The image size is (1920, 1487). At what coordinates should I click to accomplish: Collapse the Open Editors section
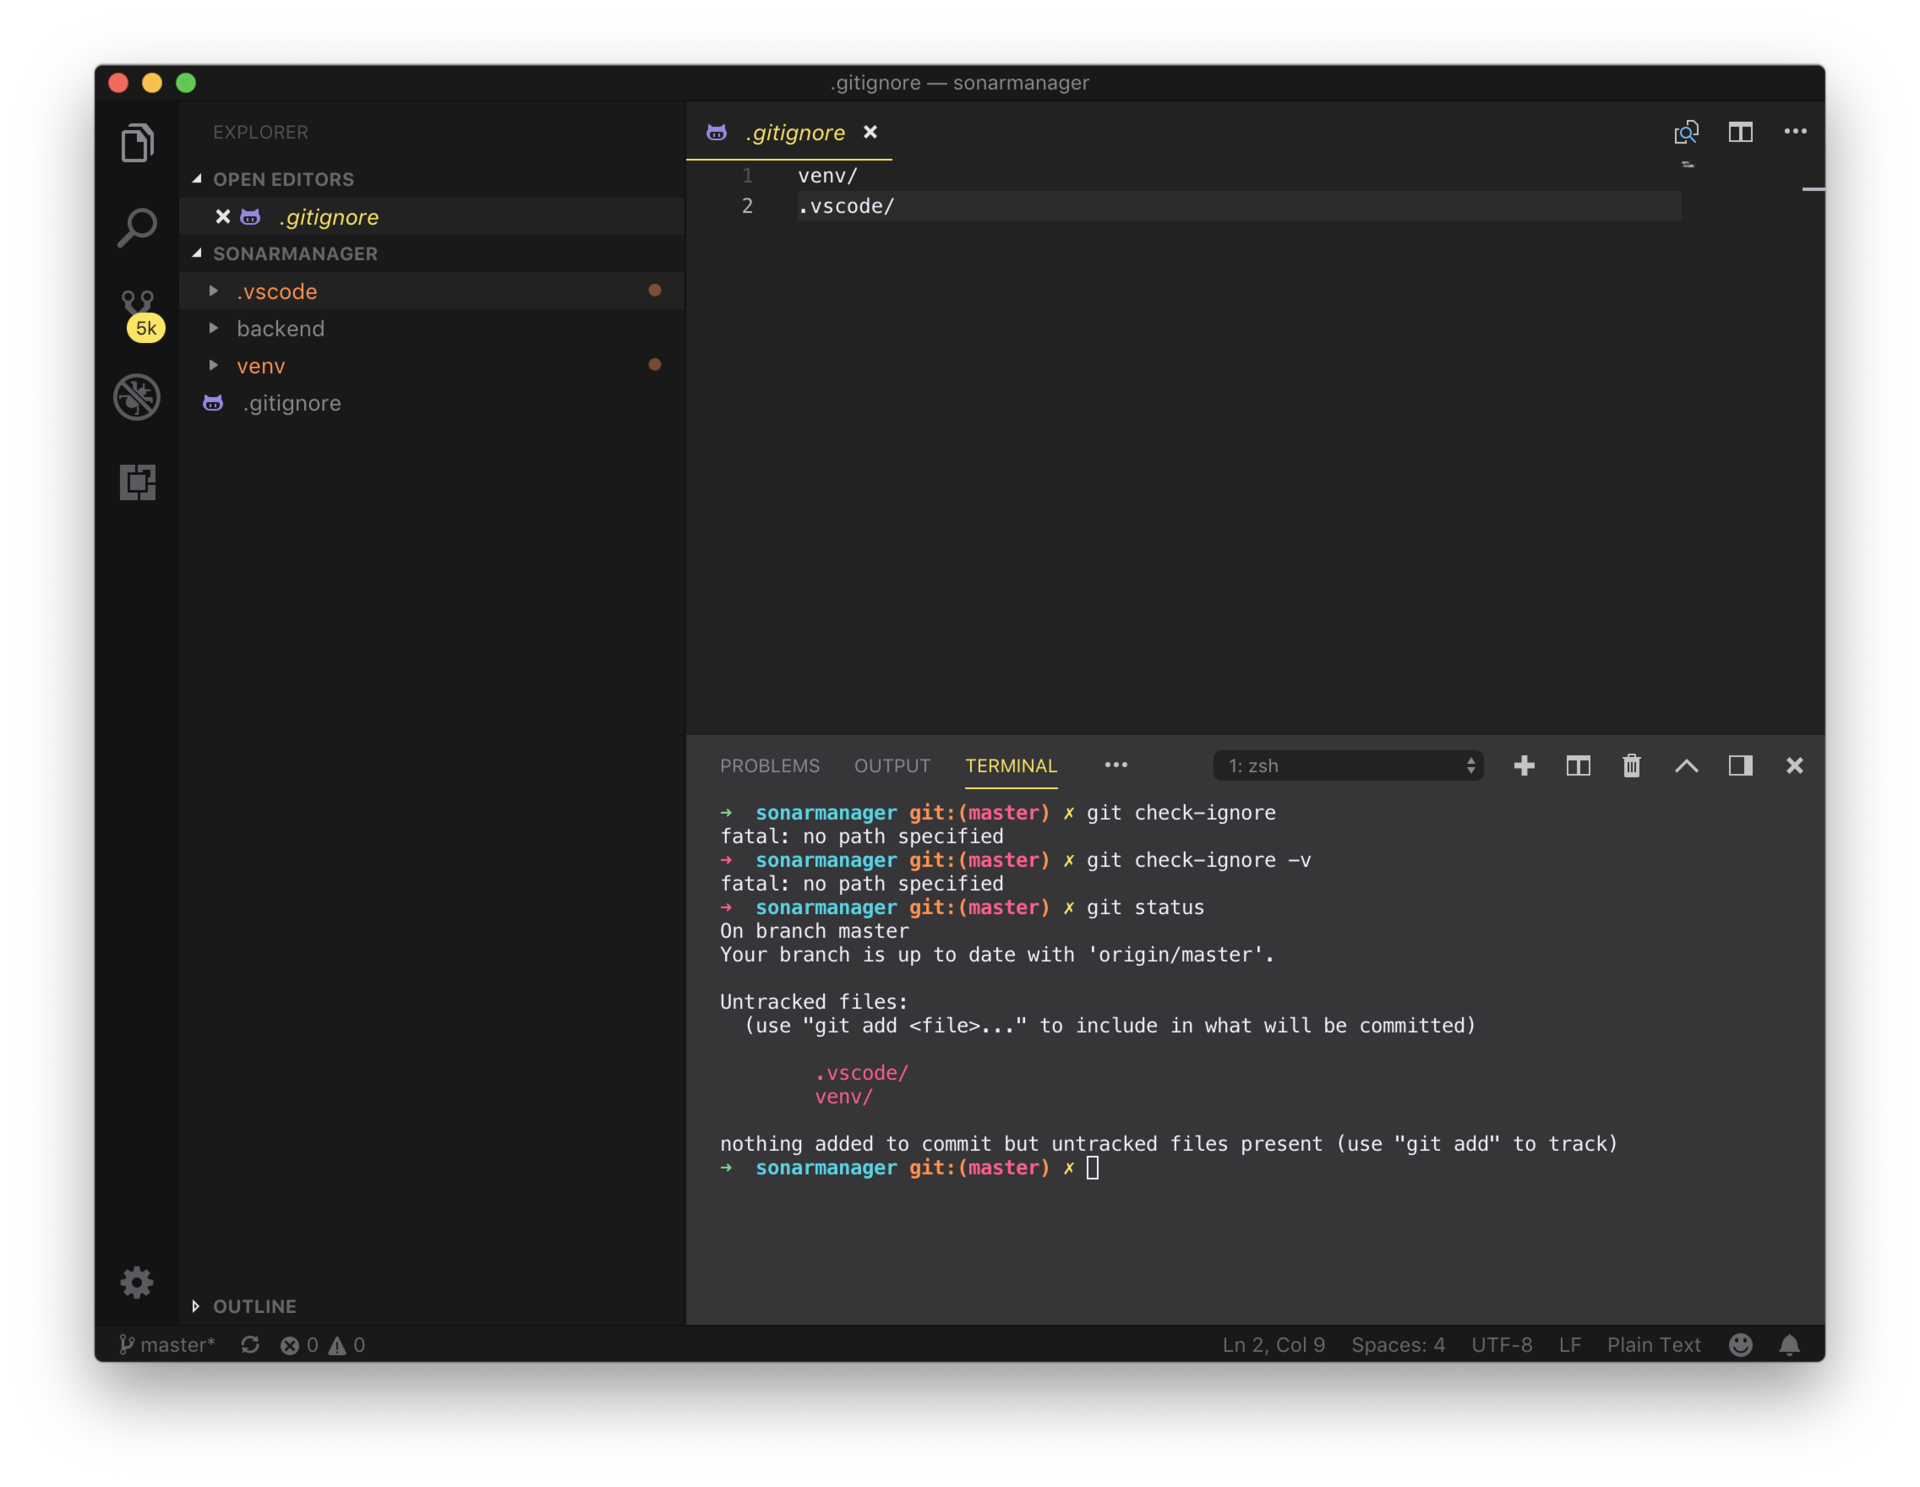[197, 179]
